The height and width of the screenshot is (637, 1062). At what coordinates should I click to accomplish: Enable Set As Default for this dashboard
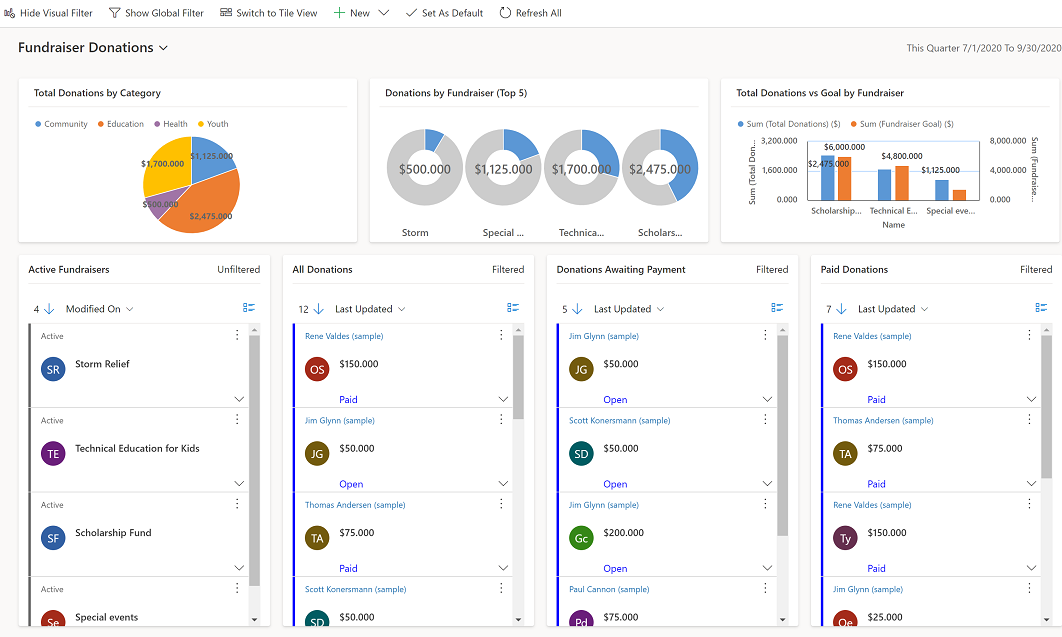click(412, 13)
